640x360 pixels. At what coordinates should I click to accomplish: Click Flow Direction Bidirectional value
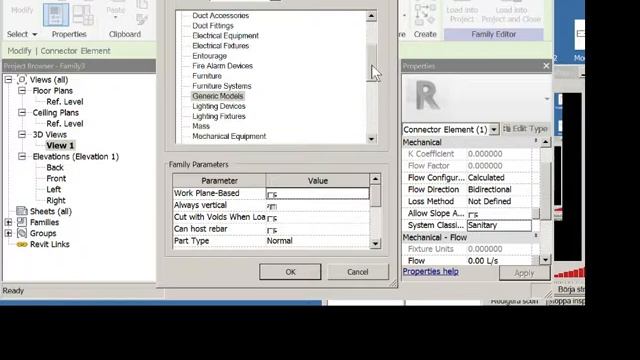pyautogui.click(x=499, y=189)
